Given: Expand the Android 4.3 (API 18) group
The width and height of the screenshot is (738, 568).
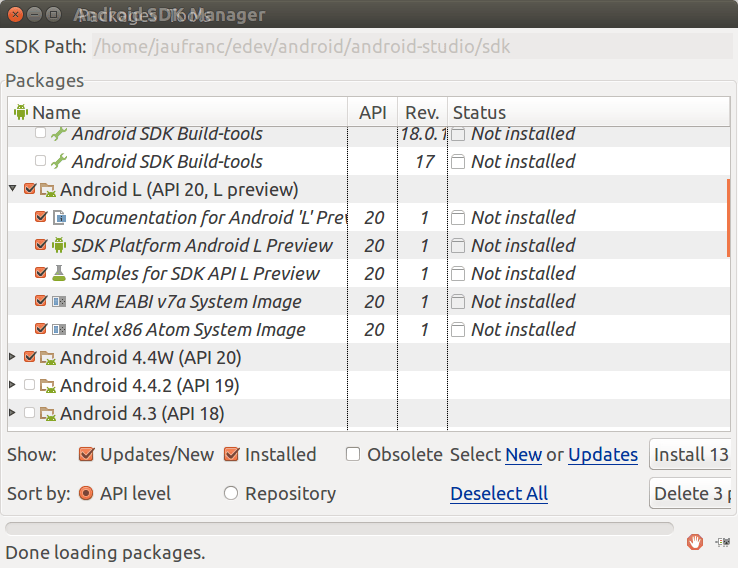Looking at the screenshot, I should (13, 413).
